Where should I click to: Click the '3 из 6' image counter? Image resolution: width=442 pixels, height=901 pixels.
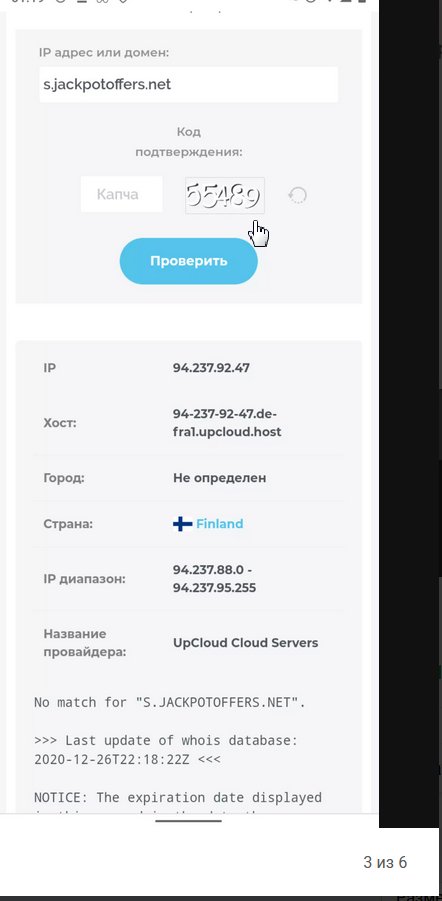(x=385, y=862)
